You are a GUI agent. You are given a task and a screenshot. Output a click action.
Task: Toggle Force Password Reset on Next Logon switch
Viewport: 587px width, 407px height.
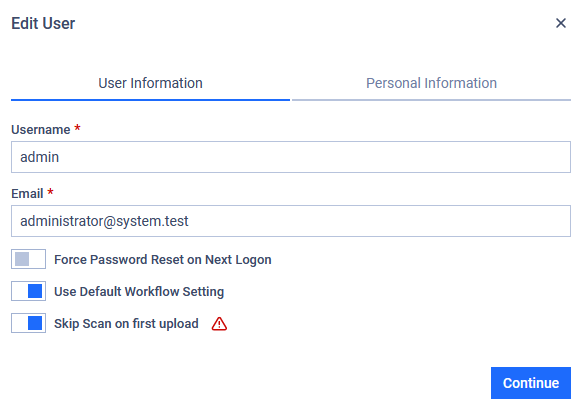(x=28, y=259)
